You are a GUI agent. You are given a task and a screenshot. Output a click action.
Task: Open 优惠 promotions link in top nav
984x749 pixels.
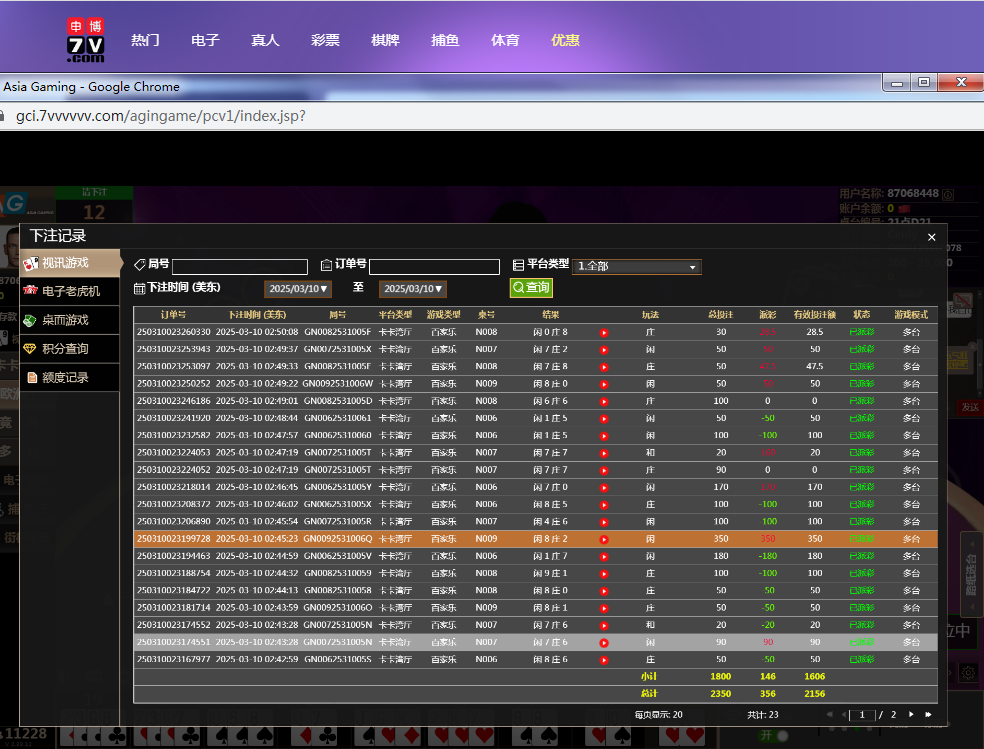click(565, 41)
